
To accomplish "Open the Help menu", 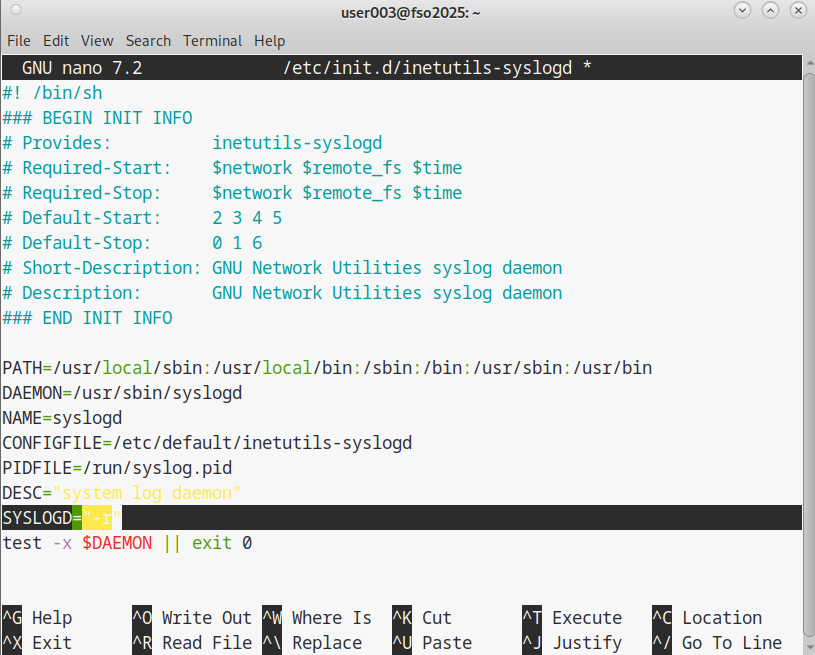I will [269, 41].
